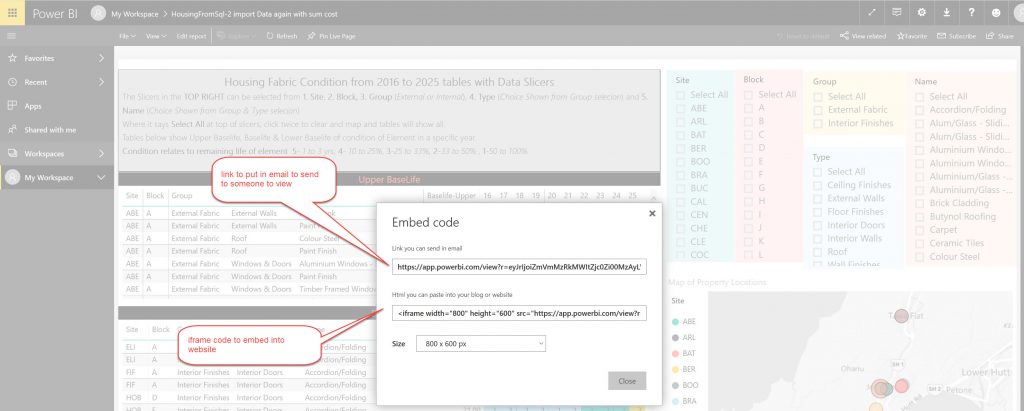Open the help question mark icon

pyautogui.click(x=970, y=13)
